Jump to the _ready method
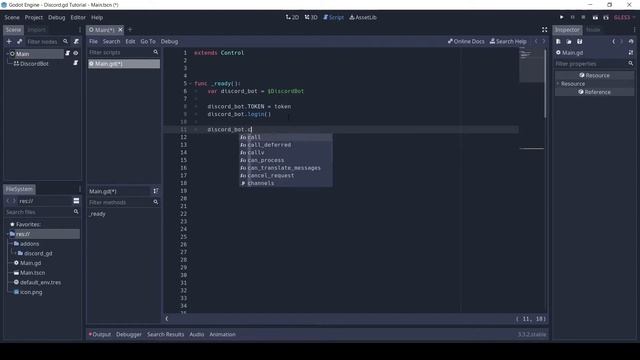 click(x=98, y=214)
